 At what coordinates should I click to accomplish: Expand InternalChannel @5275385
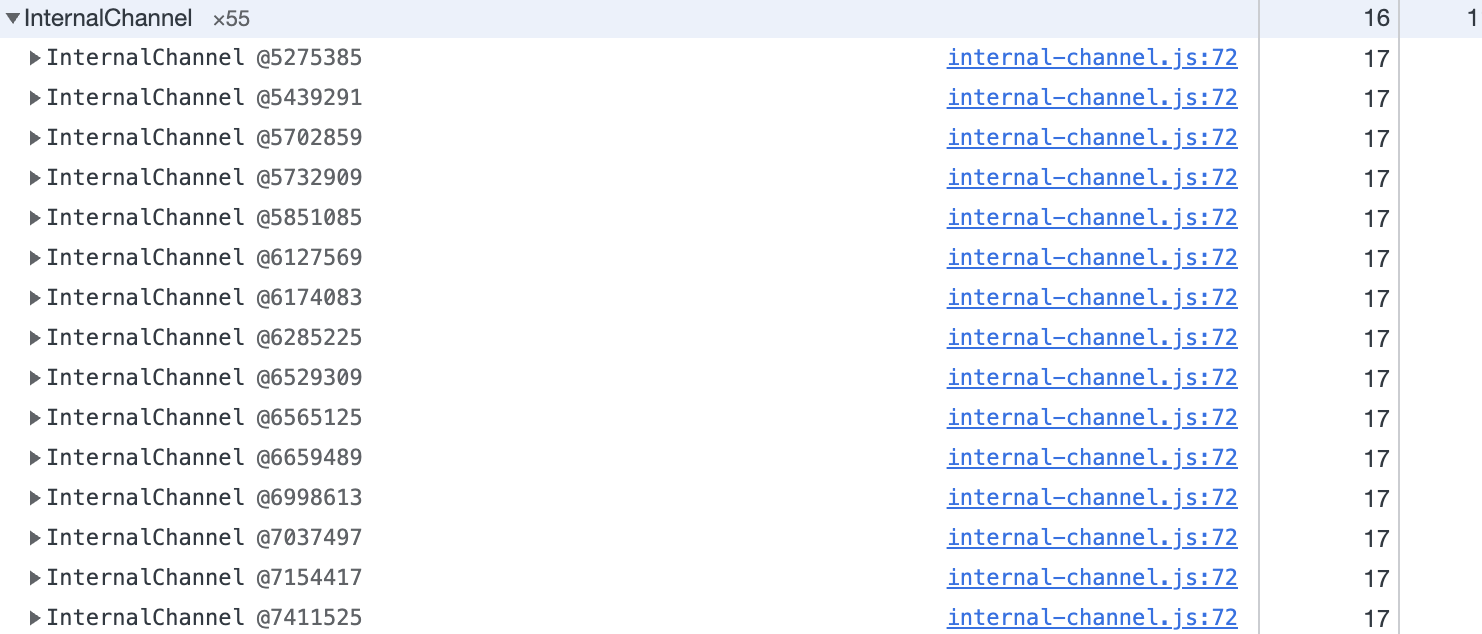pyautogui.click(x=34, y=58)
